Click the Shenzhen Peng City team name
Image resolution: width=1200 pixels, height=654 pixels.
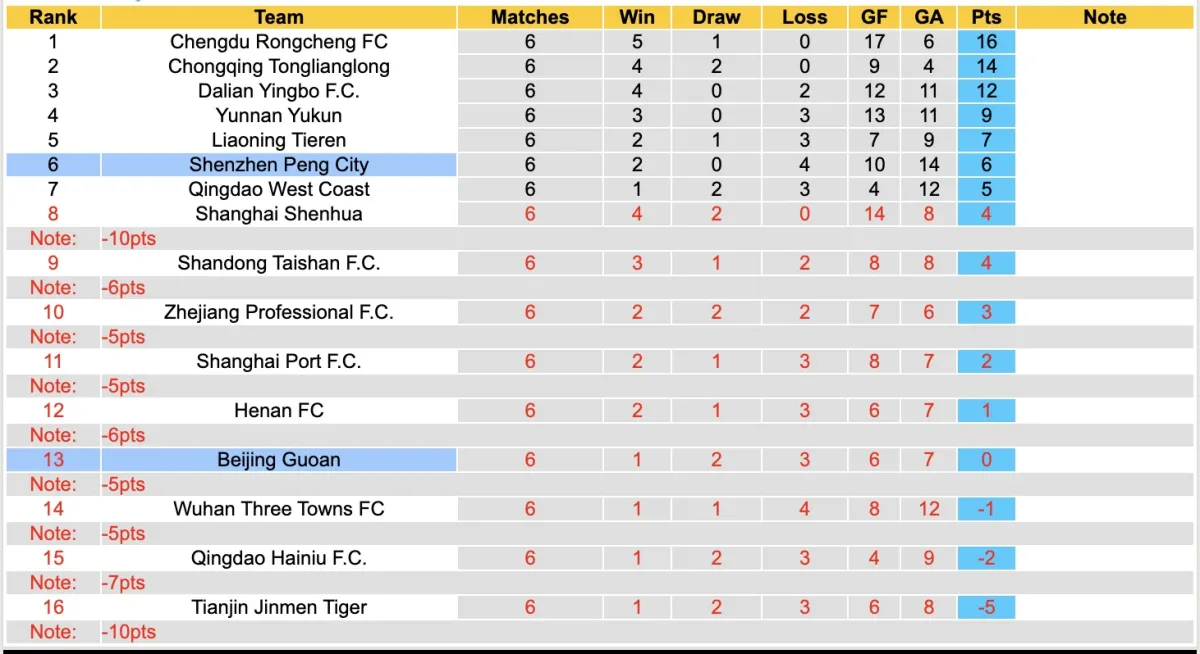click(279, 165)
